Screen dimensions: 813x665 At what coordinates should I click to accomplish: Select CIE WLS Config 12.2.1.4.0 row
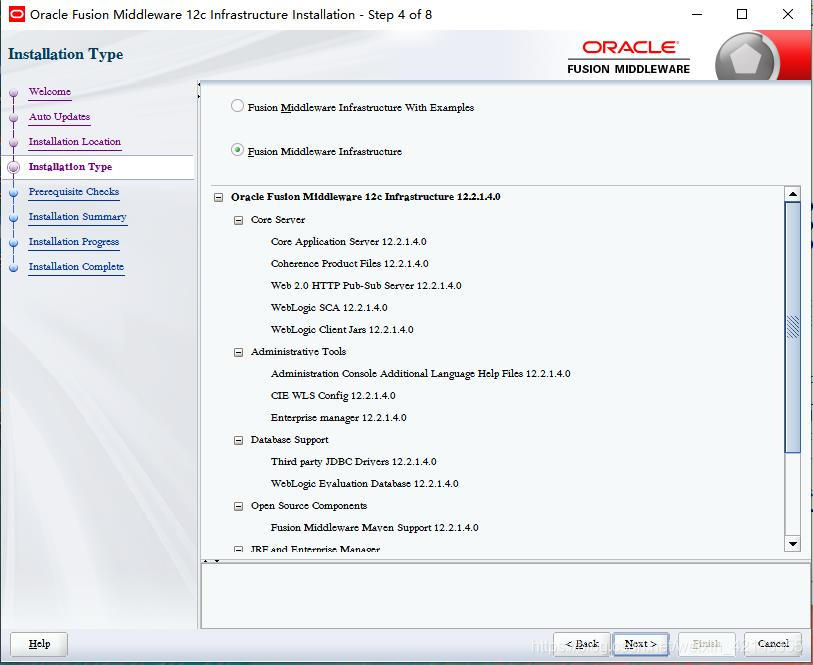(x=333, y=396)
